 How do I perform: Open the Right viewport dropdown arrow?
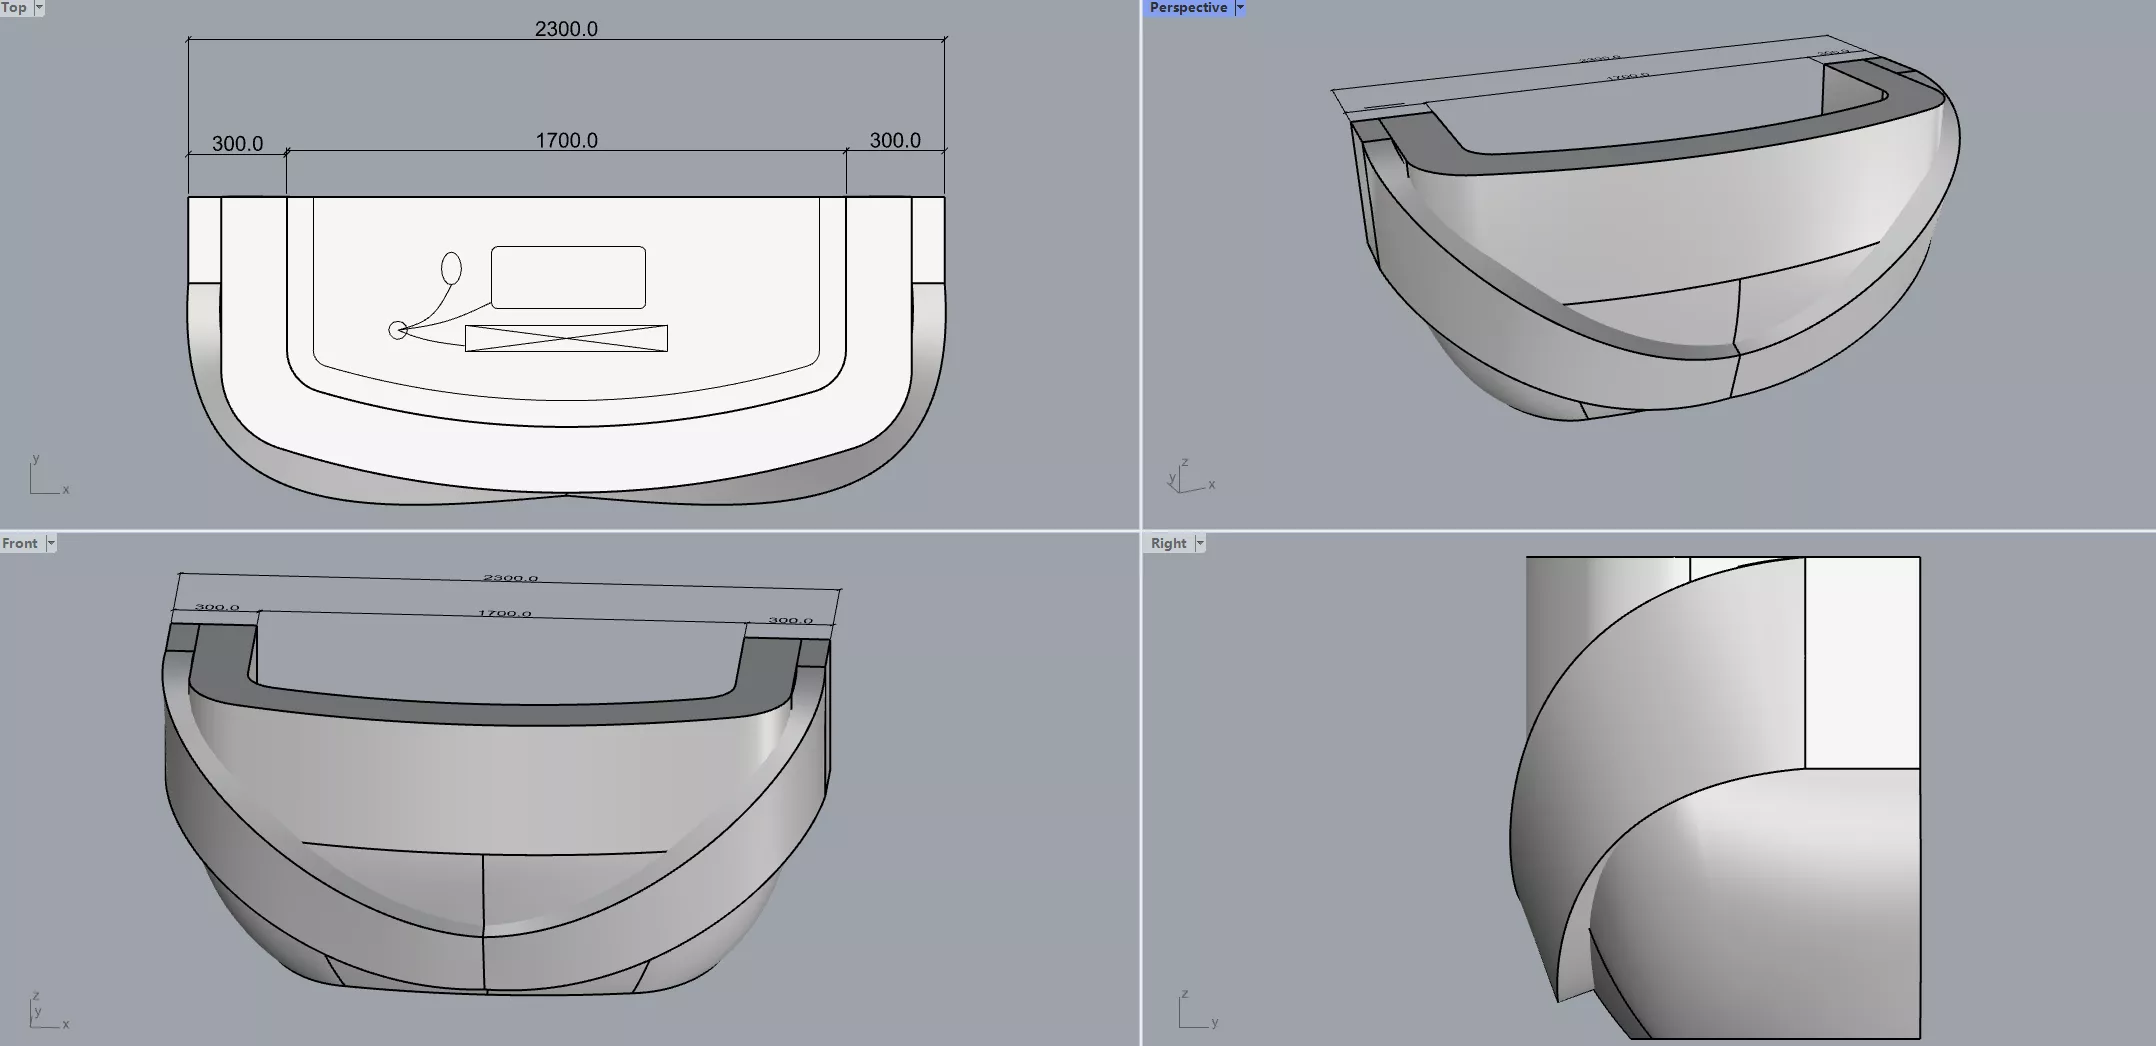coord(1199,543)
